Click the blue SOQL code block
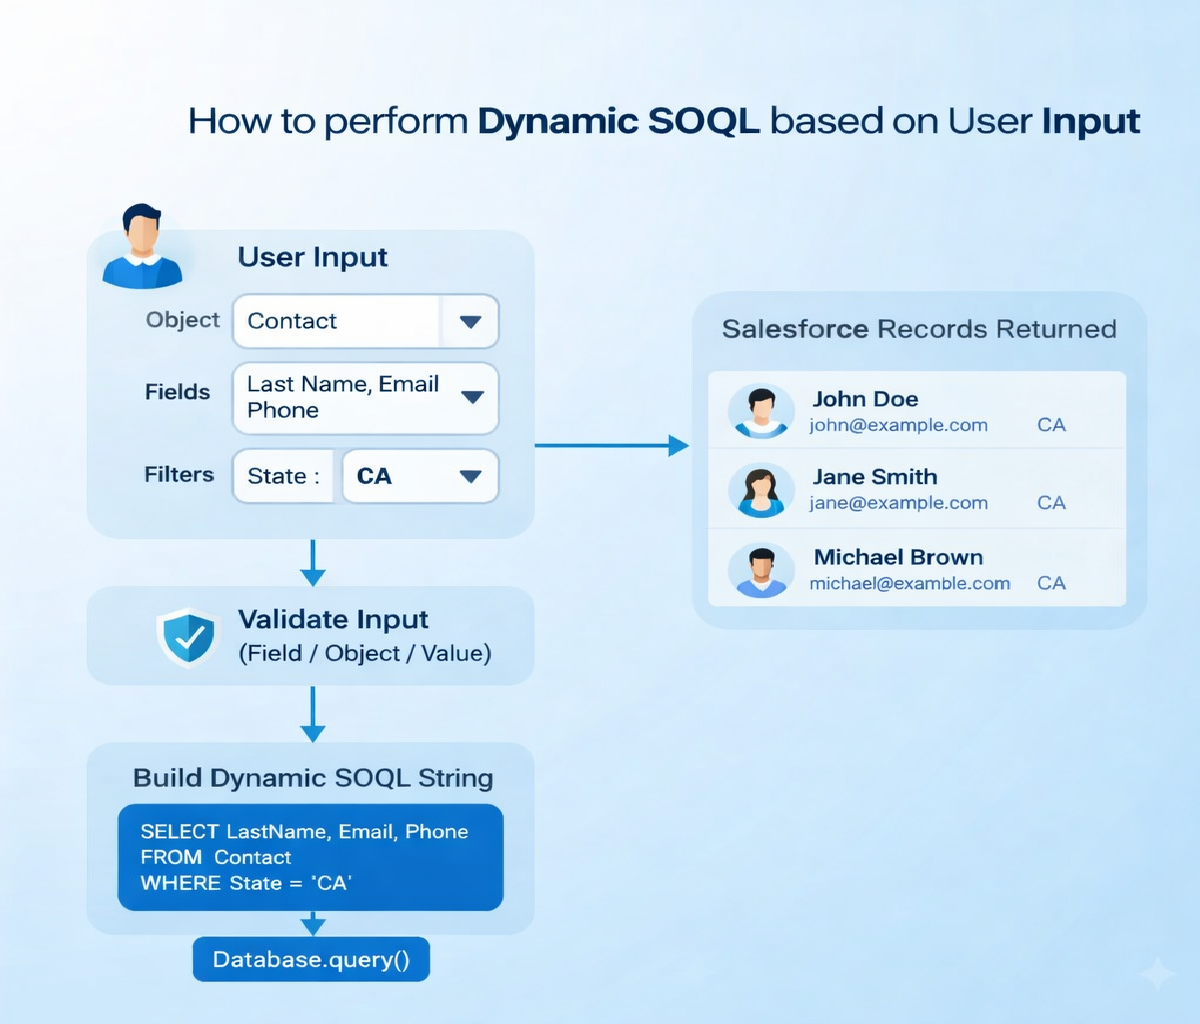The image size is (1200, 1024). pos(311,858)
